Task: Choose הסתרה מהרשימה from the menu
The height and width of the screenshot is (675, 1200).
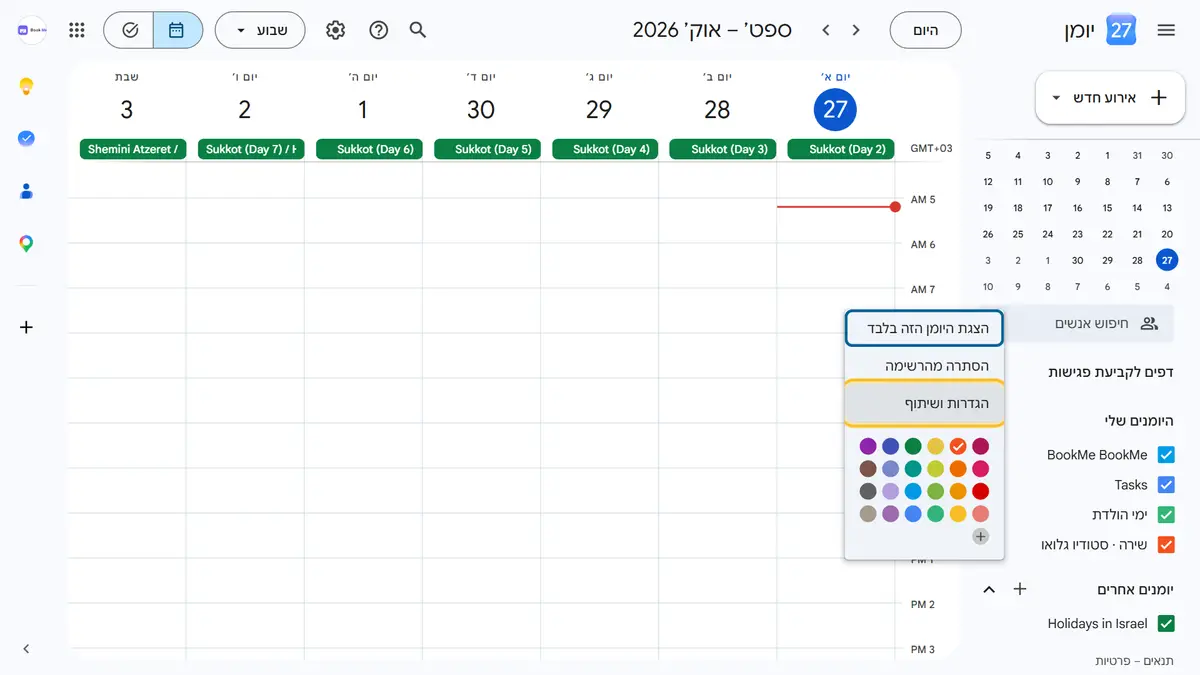Action: 924,366
